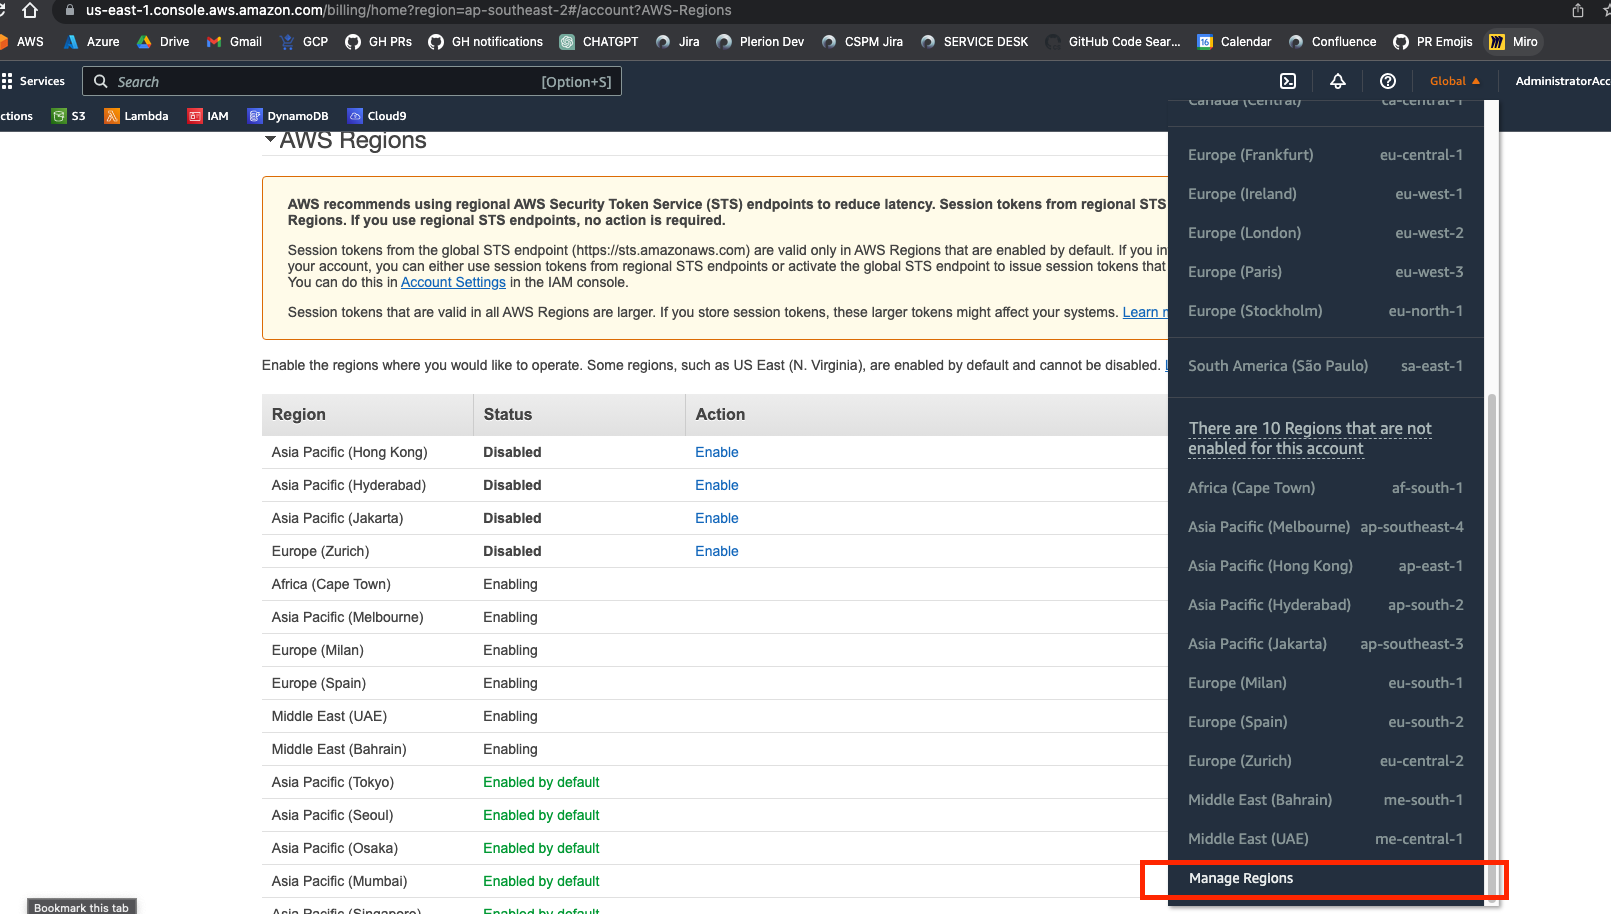Open the CSPM Jira bookmark
Screen dimensions: 1611x914
(x=862, y=42)
